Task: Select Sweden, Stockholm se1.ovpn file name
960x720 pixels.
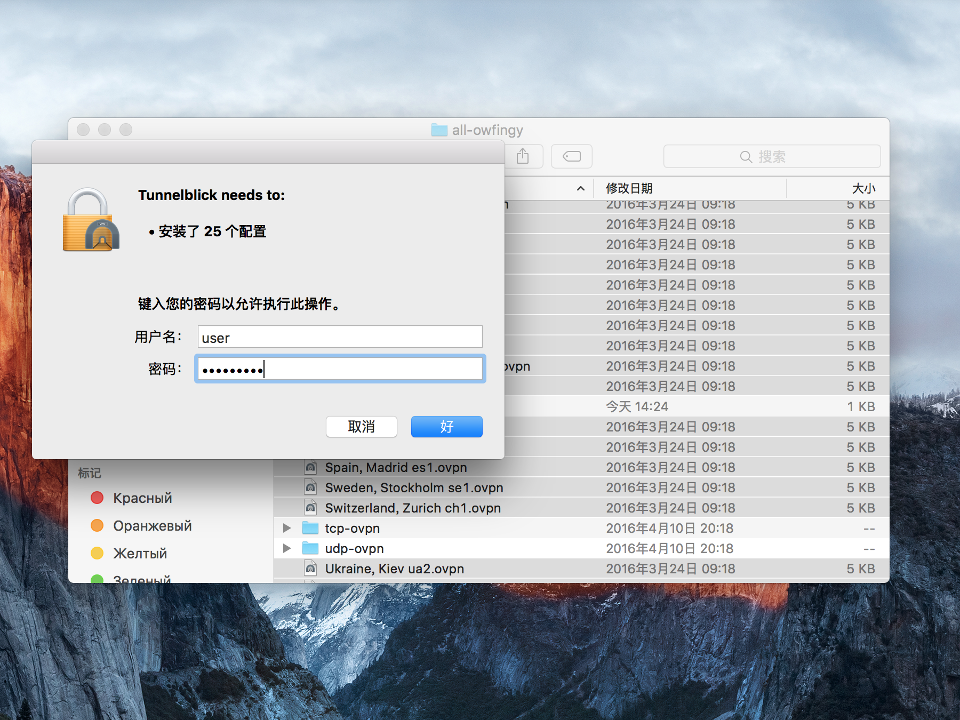Action: pos(414,487)
